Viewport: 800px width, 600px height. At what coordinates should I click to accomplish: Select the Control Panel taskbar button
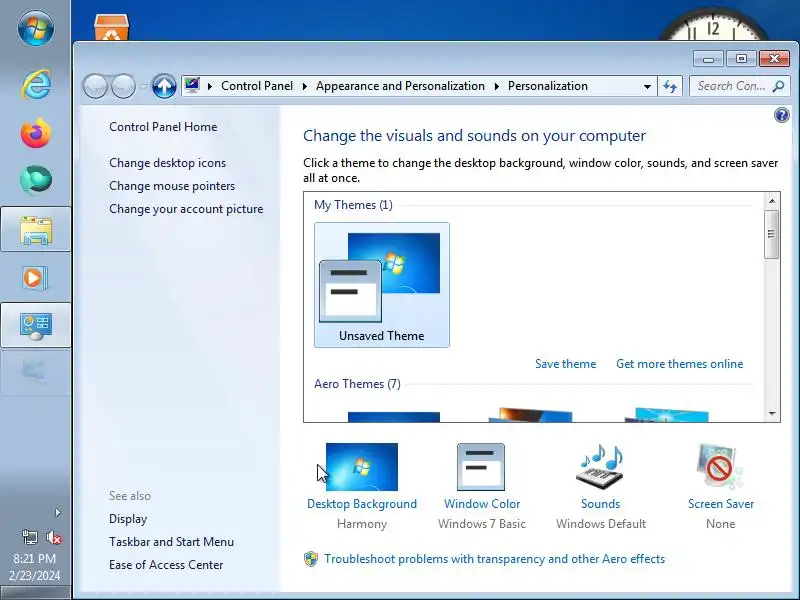point(36,325)
